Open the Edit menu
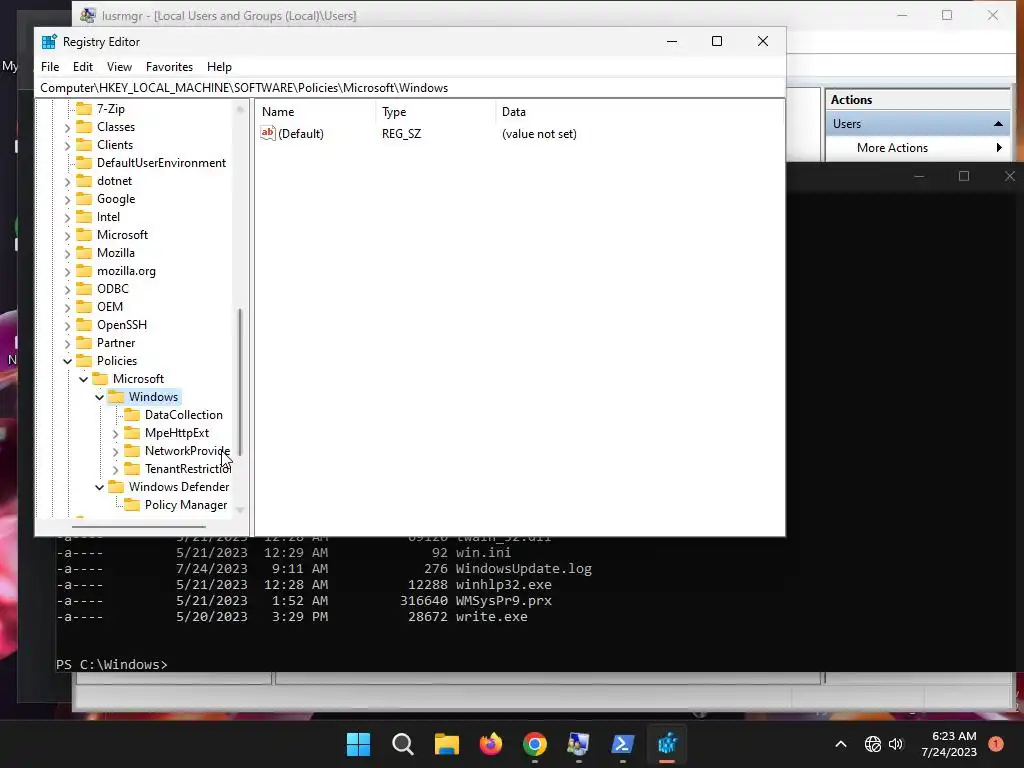This screenshot has height=768, width=1024. click(x=83, y=67)
